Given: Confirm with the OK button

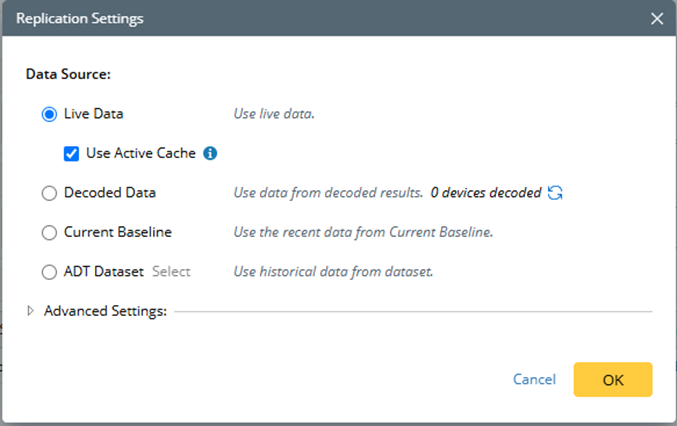Looking at the screenshot, I should pos(612,380).
